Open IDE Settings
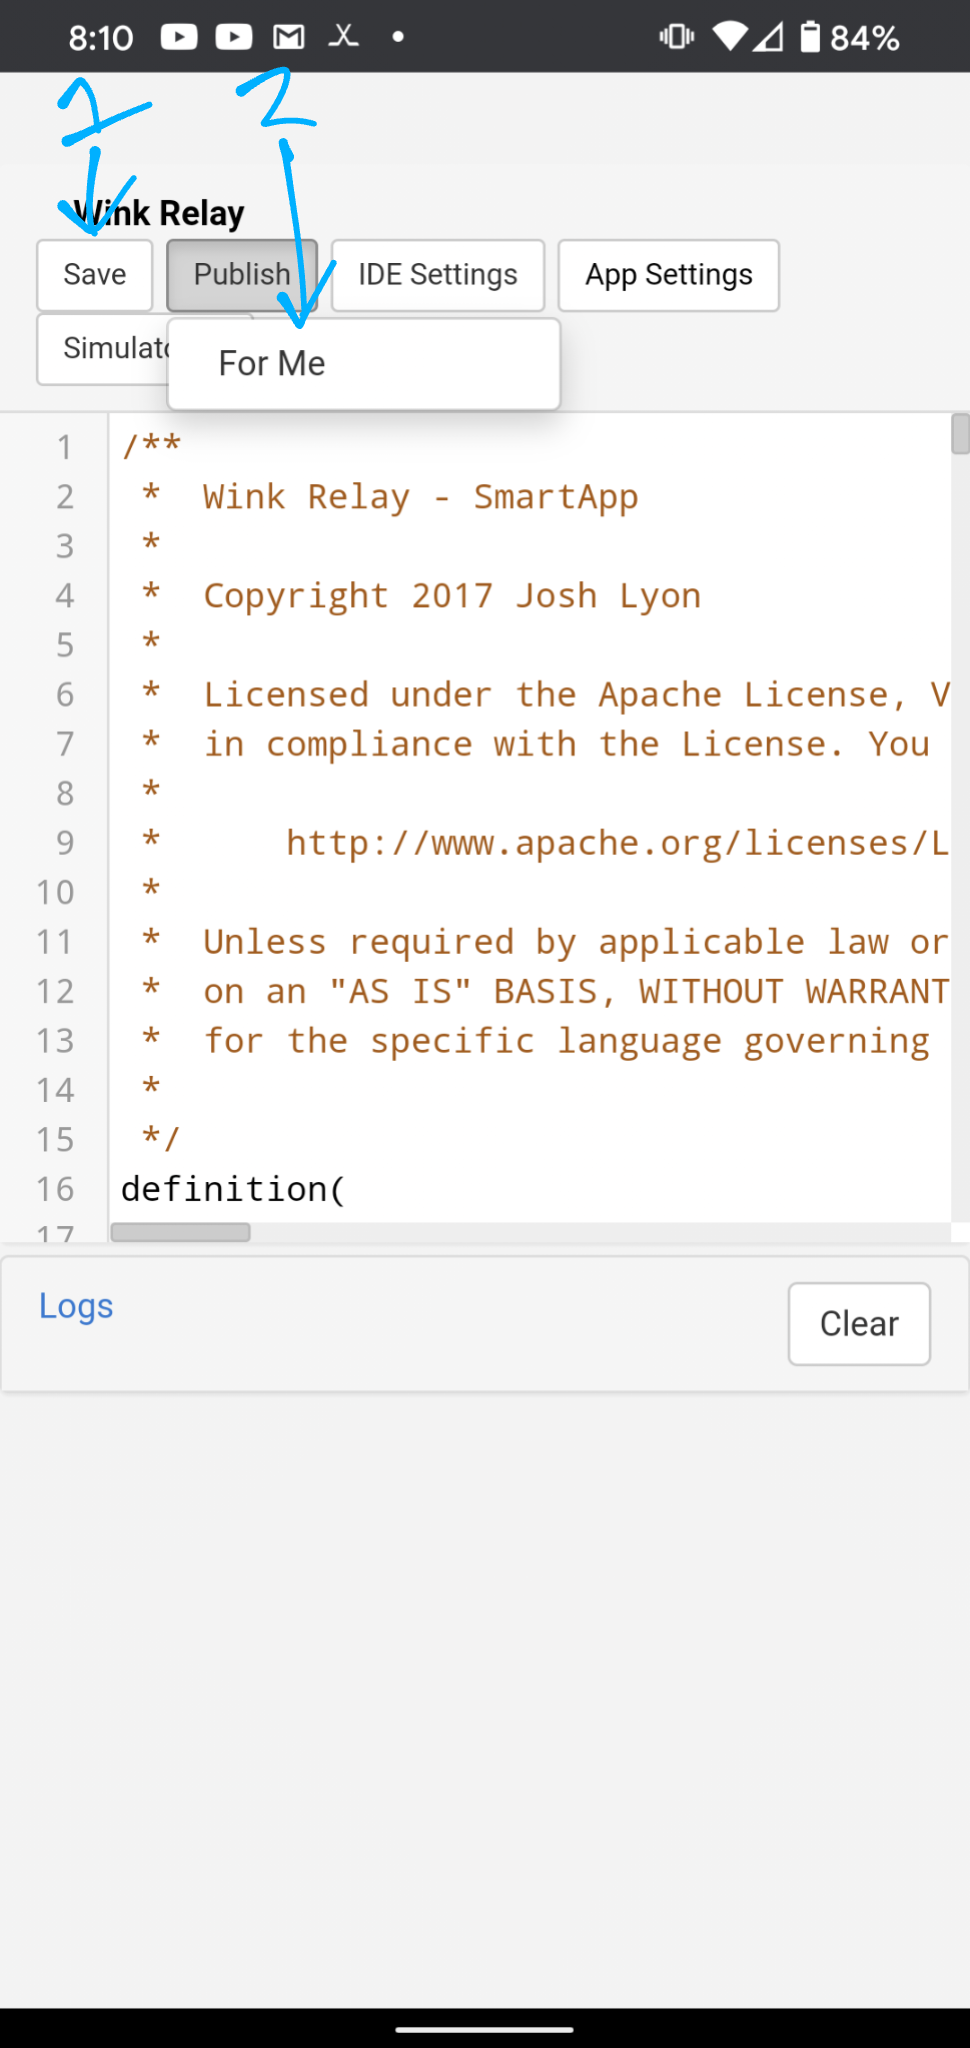970x2048 pixels. point(438,275)
